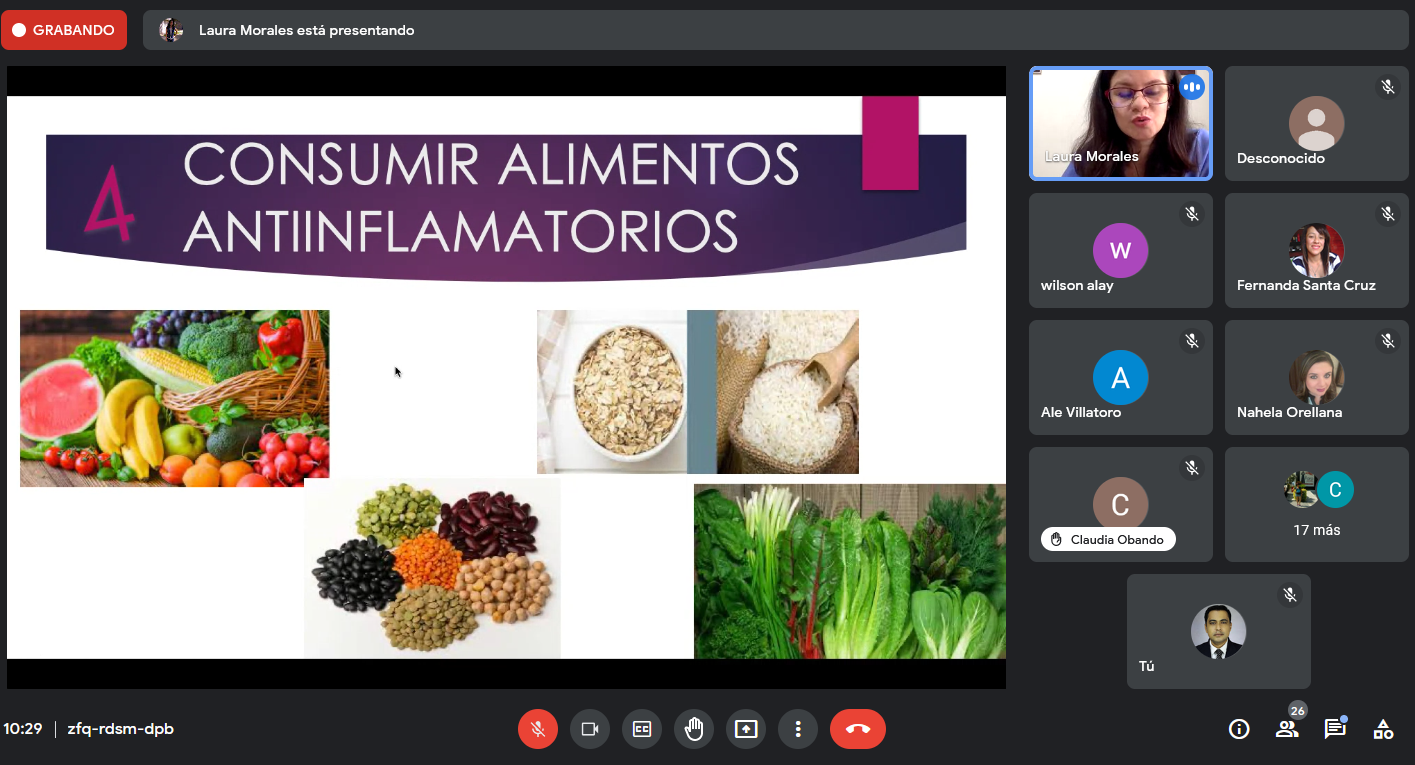This screenshot has width=1415, height=765.
Task: Select Nahela Orellana participant tile
Action: [x=1317, y=377]
